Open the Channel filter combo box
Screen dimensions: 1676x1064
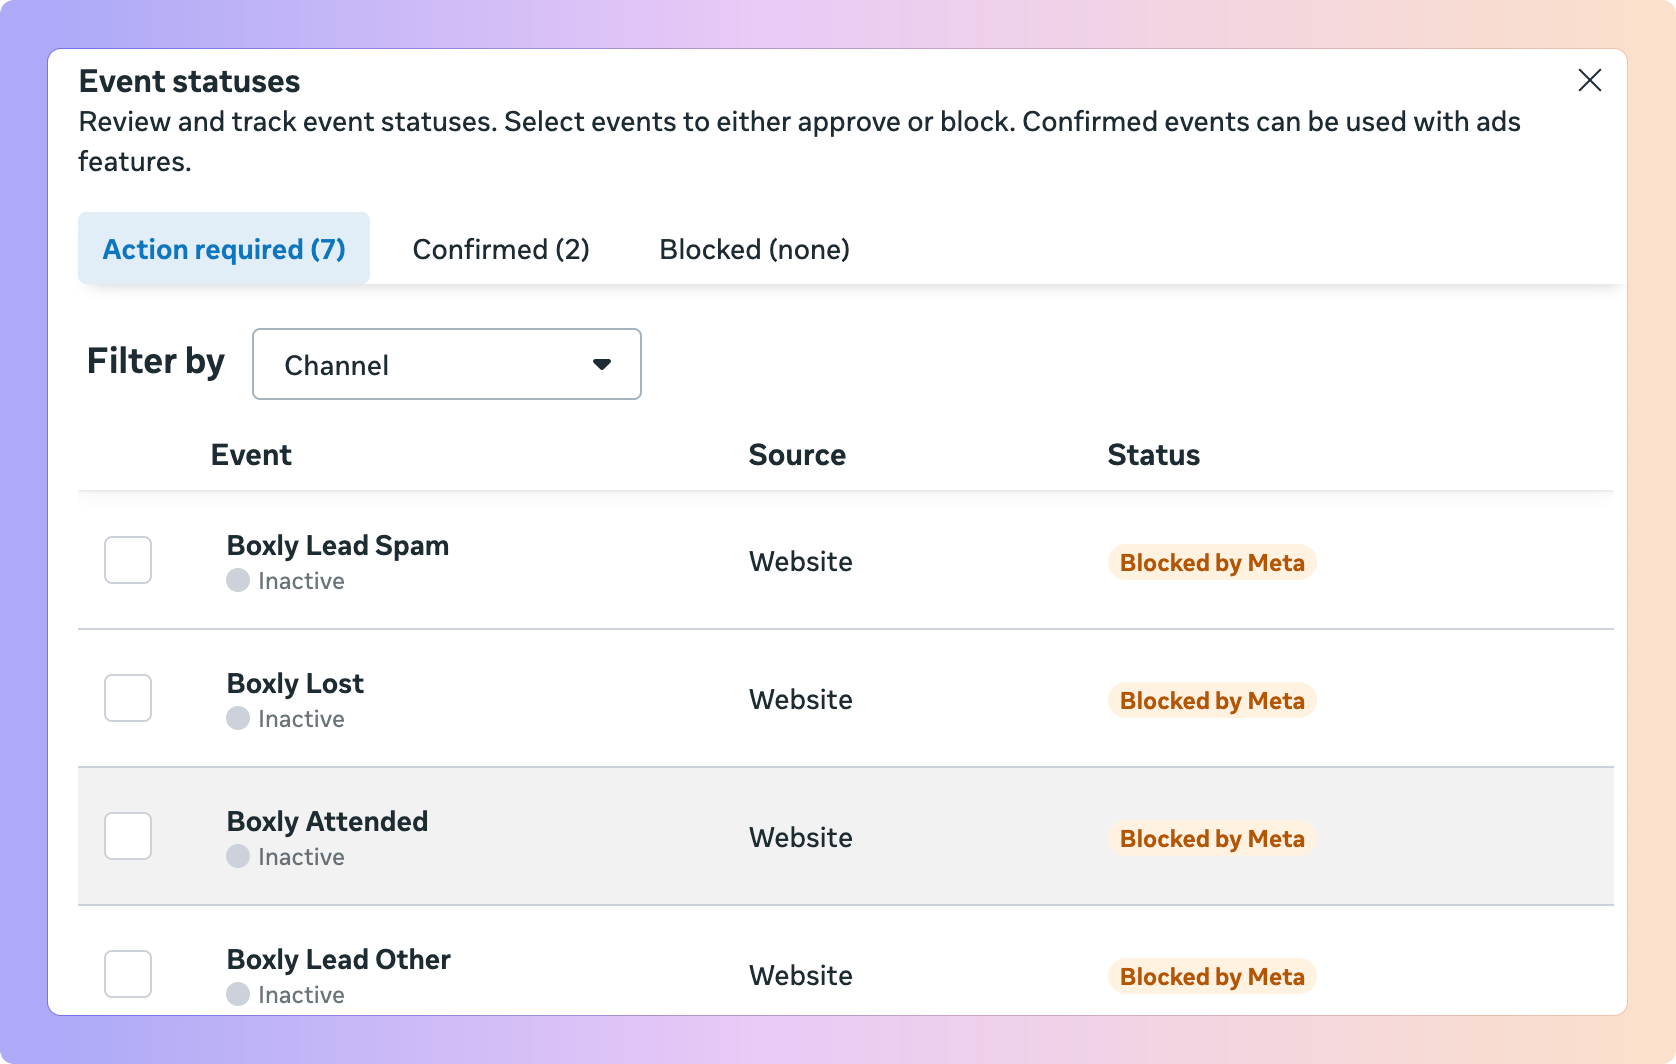(446, 364)
